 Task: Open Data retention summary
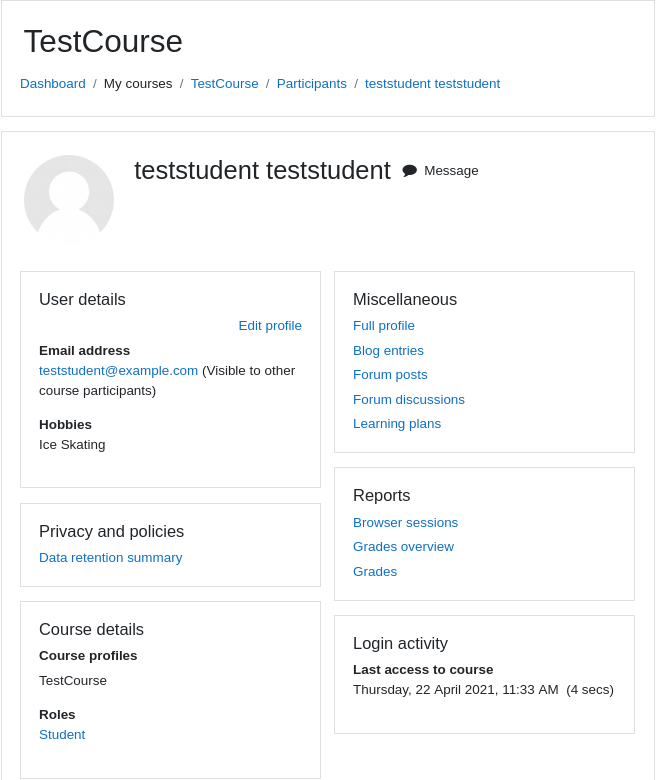[110, 558]
